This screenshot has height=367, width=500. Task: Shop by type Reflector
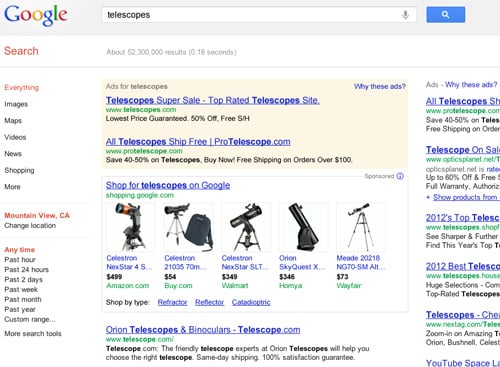tap(210, 302)
